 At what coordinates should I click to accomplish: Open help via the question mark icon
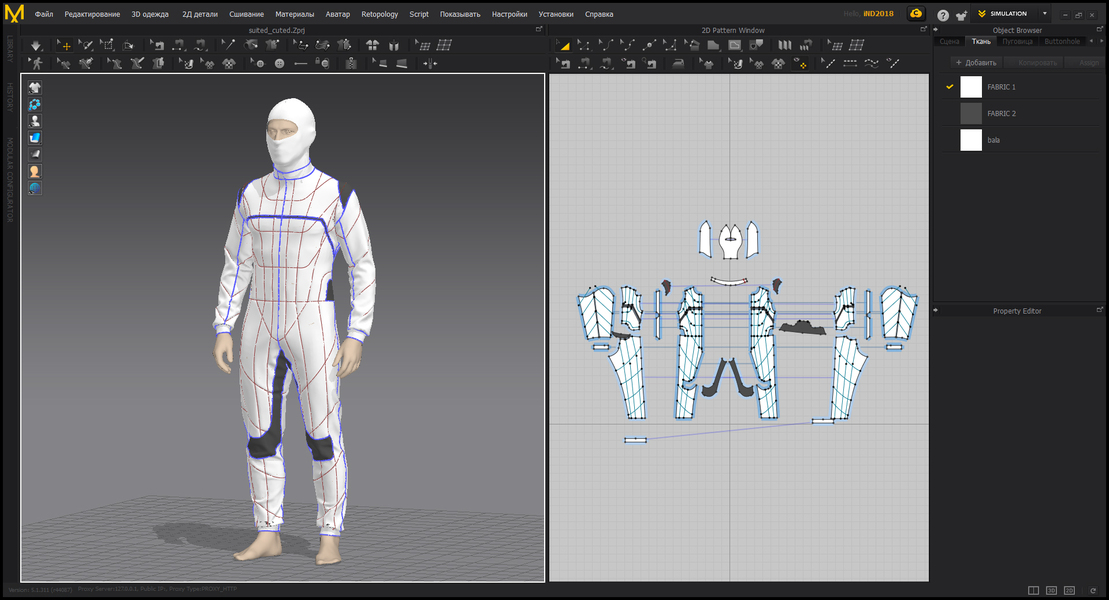click(943, 15)
